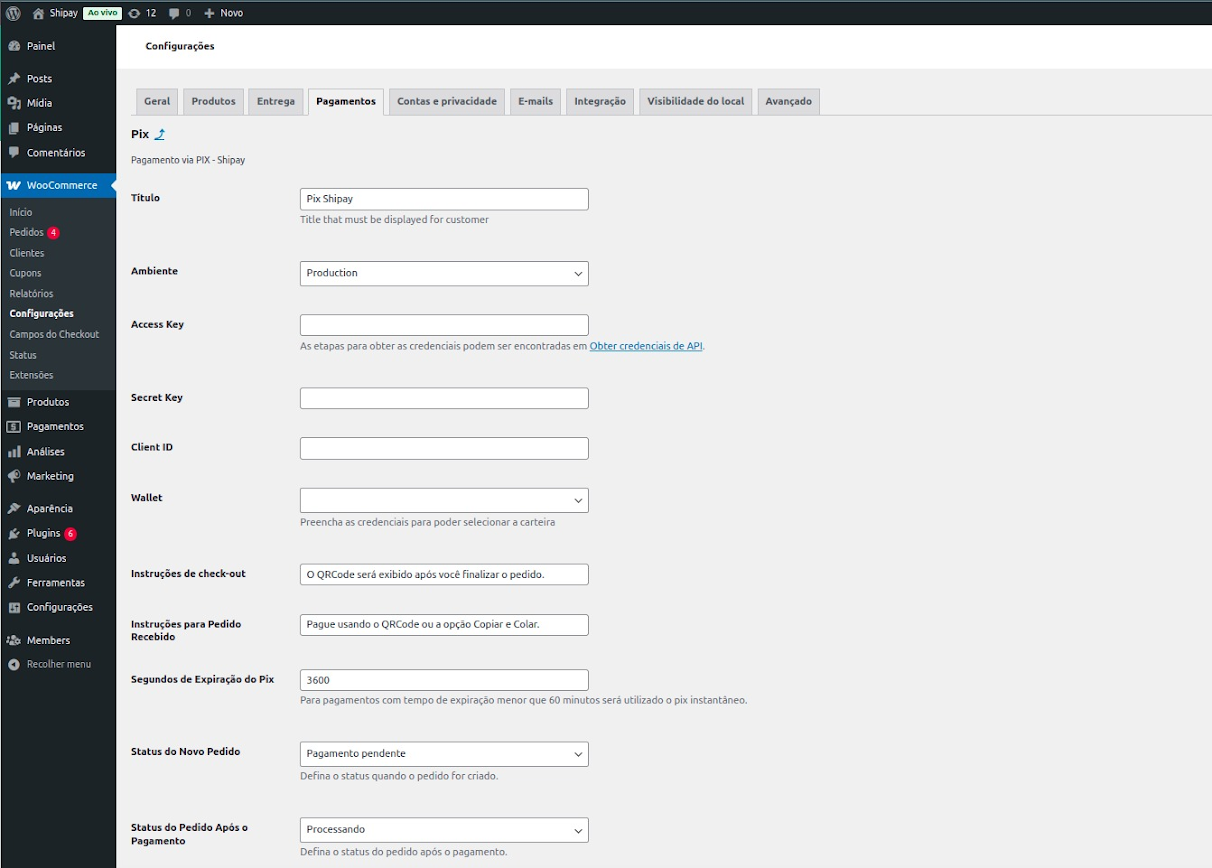Click the WordPress logo icon
Image resolution: width=1212 pixels, height=868 pixels.
(x=14, y=13)
